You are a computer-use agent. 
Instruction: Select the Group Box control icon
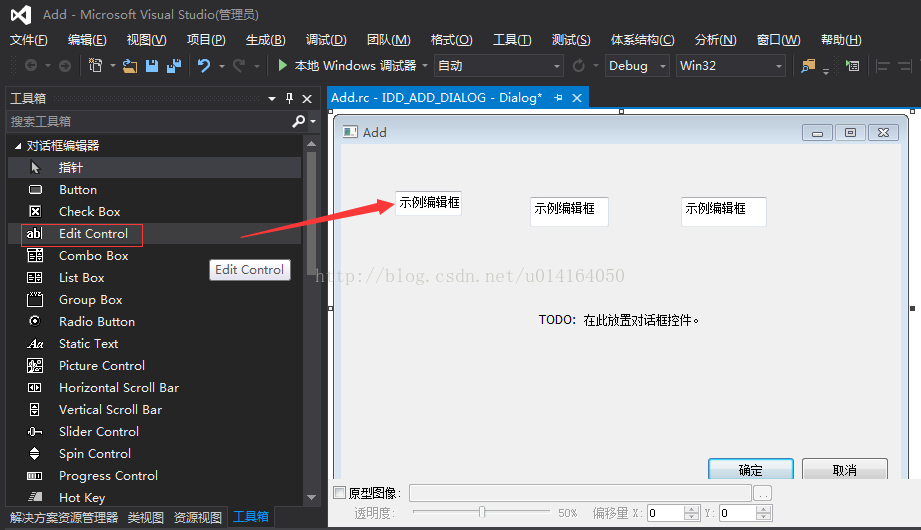point(35,300)
